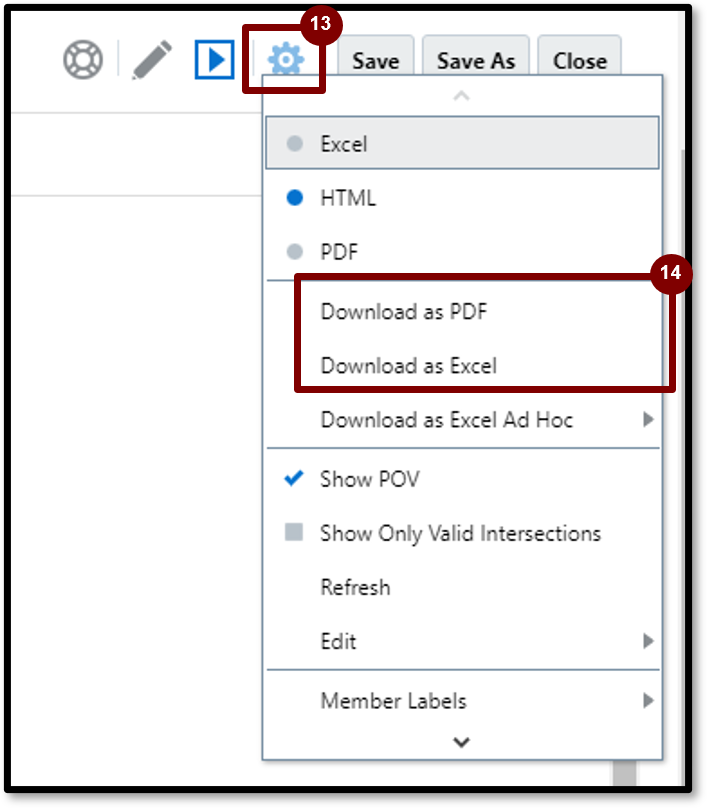The height and width of the screenshot is (808, 709).
Task: Collapse the menu with top chevron
Action: 461,98
